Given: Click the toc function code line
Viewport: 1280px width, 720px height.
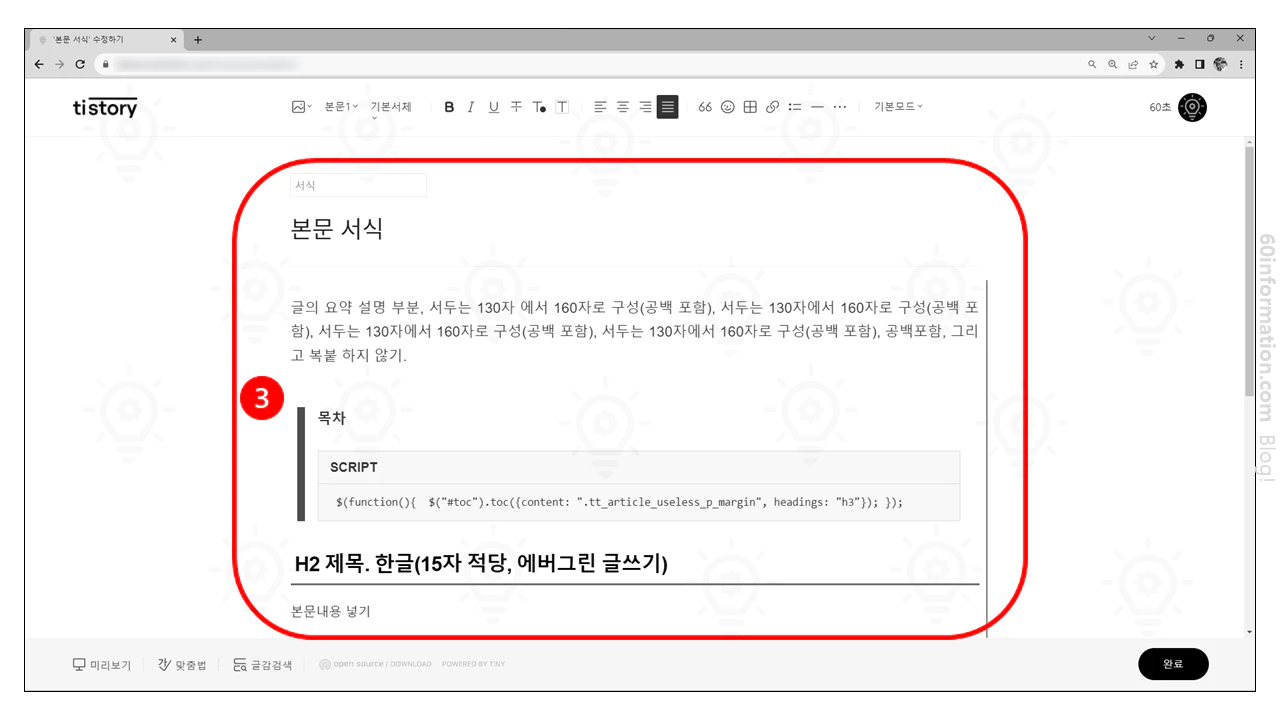Looking at the screenshot, I should (x=619, y=502).
